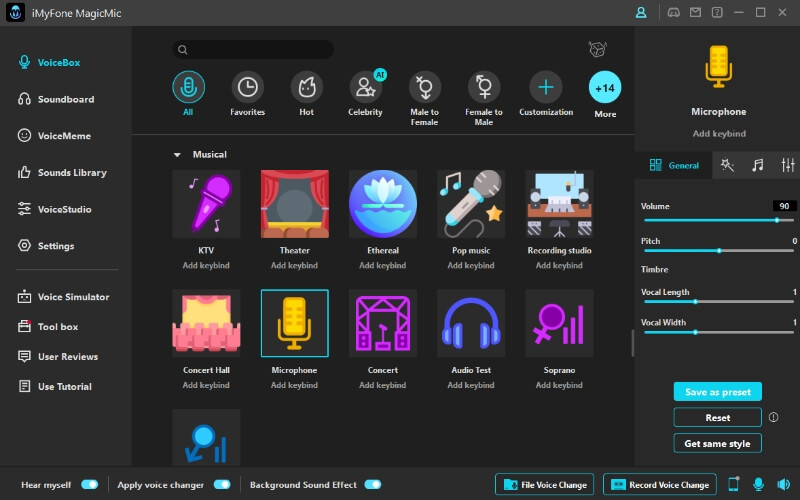800x500 pixels.
Task: Click the Vocal Width slider track
Action: point(719,332)
